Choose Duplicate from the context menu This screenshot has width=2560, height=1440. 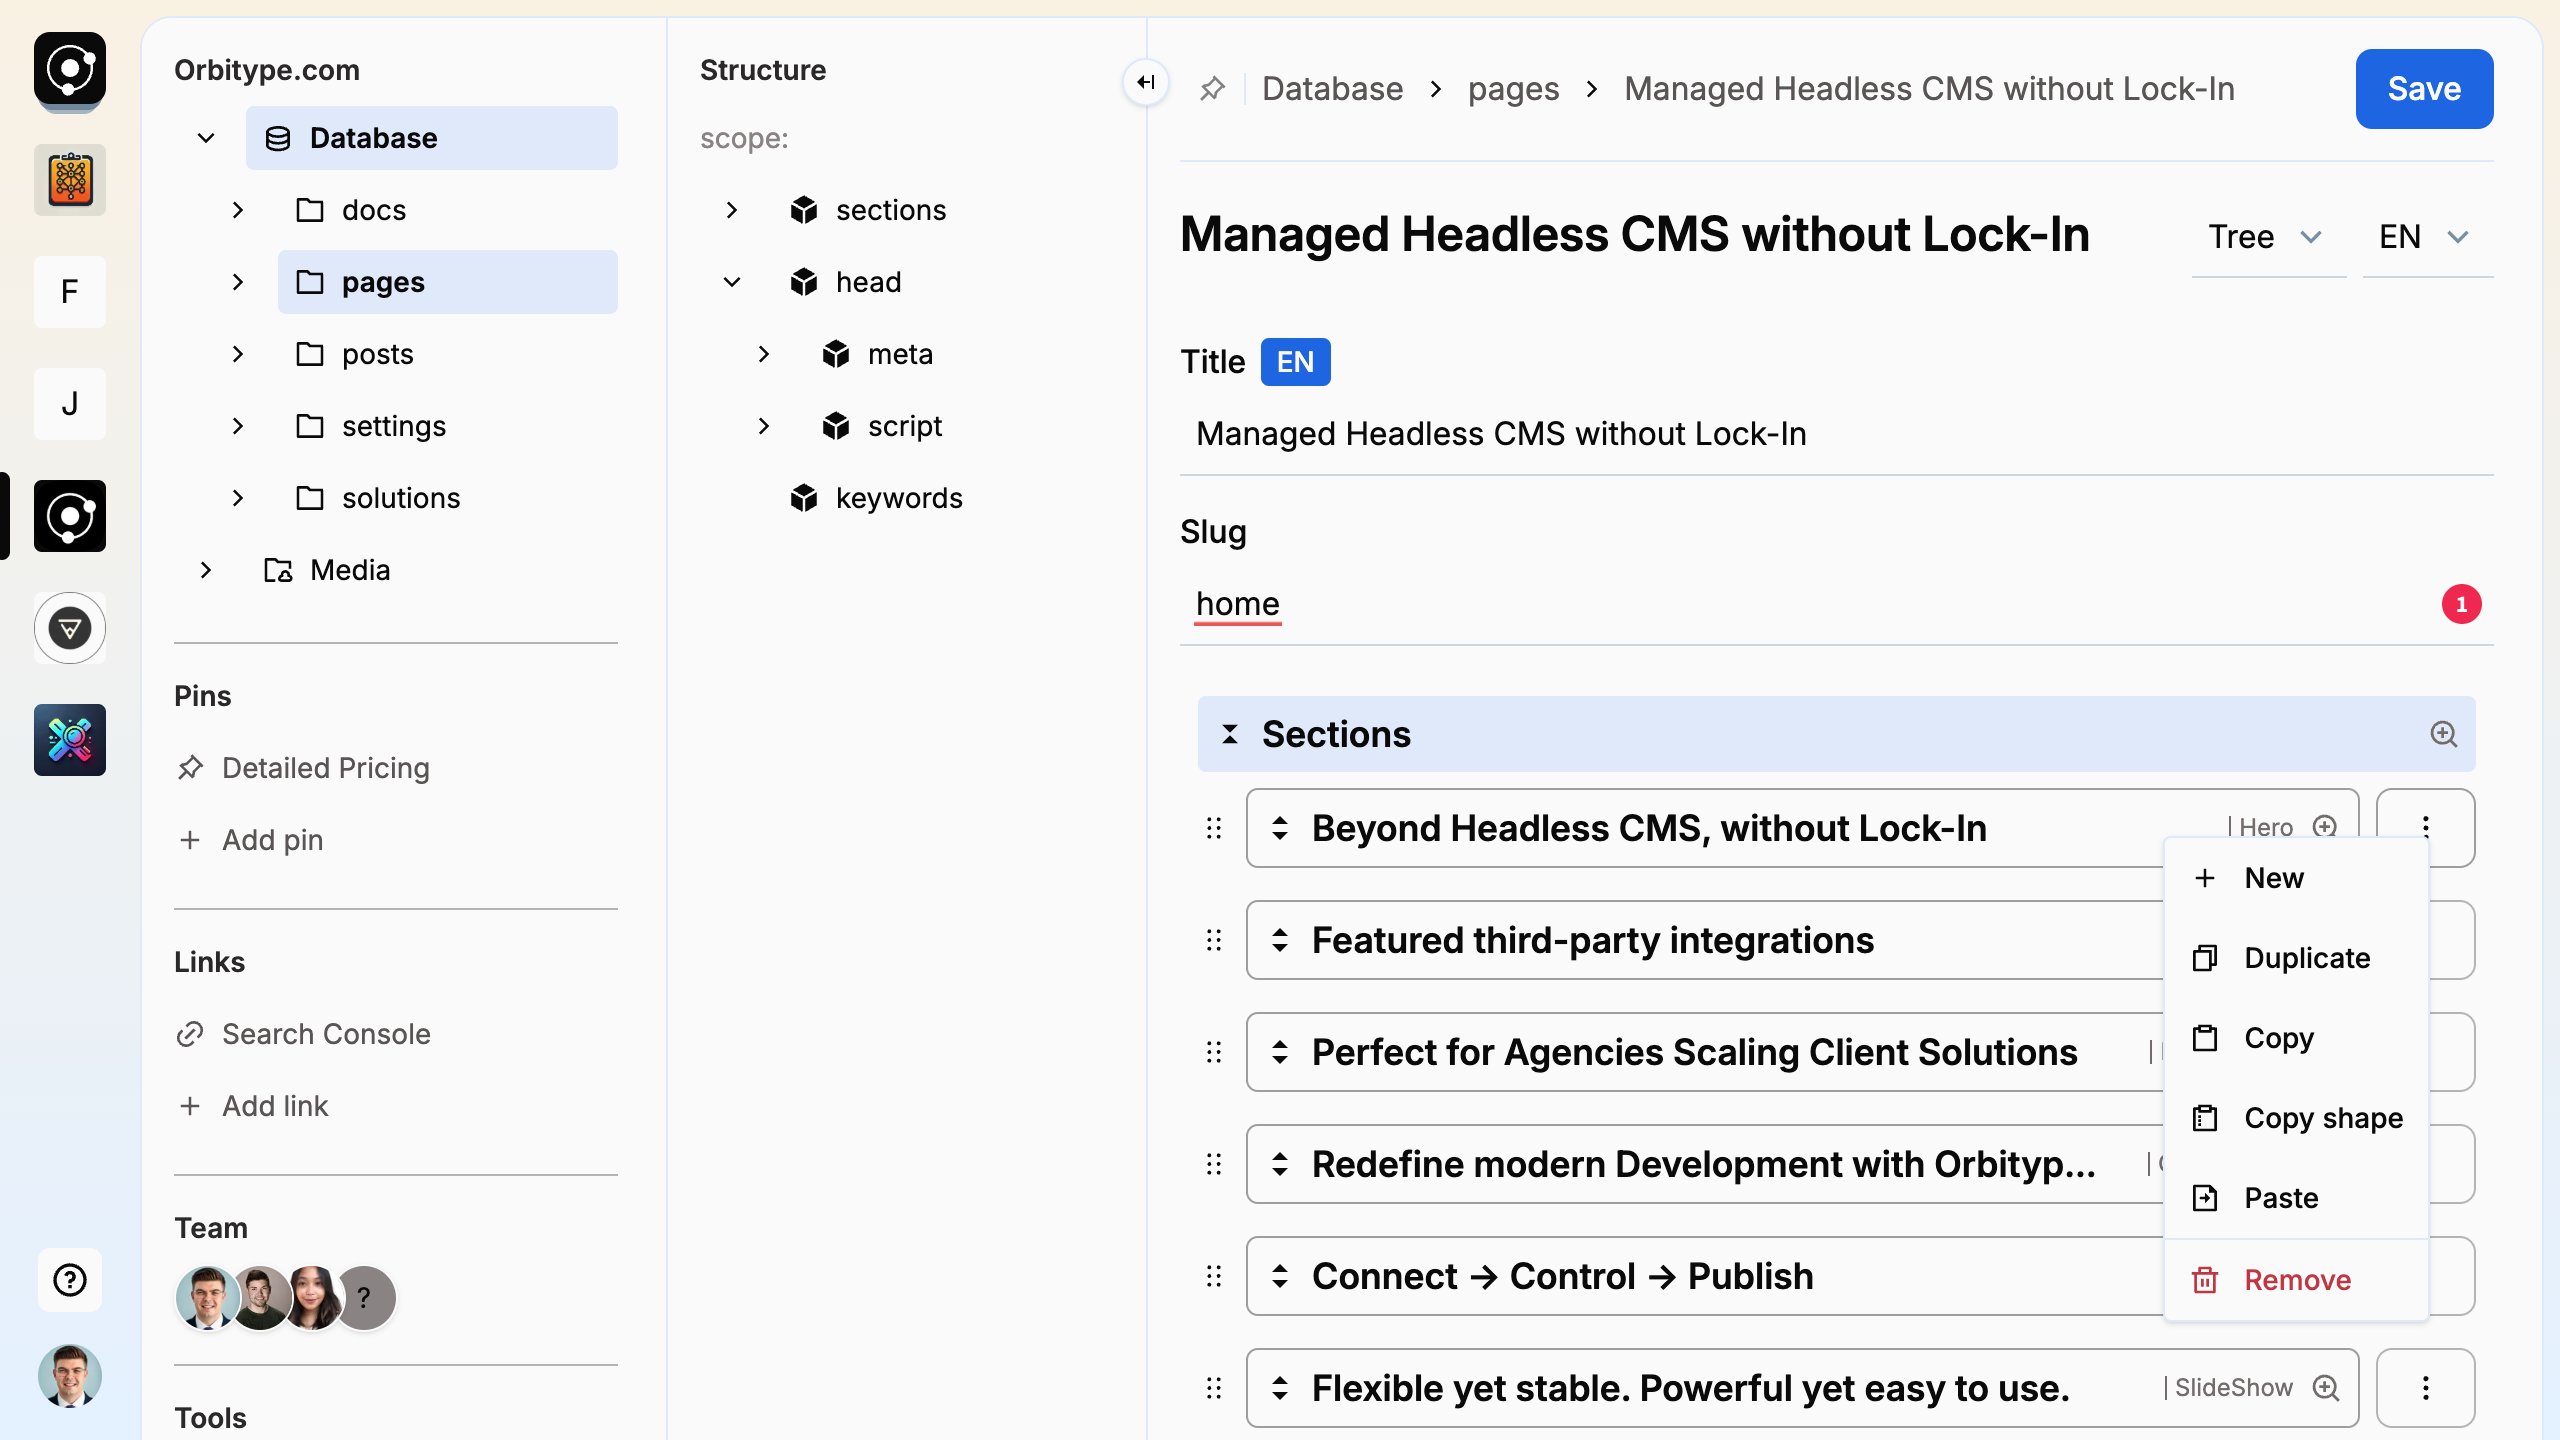click(x=2296, y=958)
